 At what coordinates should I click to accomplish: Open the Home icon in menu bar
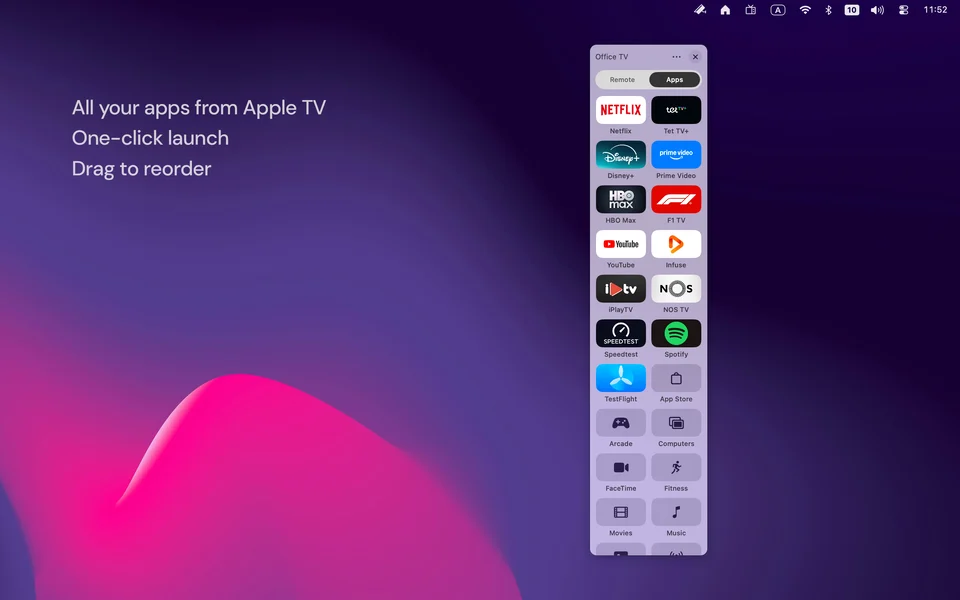pyautogui.click(x=726, y=10)
